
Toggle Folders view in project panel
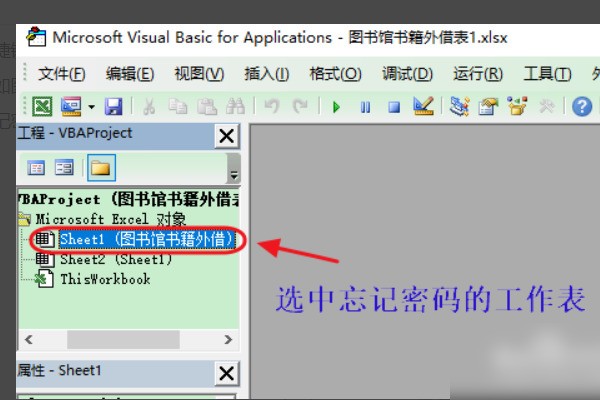(101, 168)
